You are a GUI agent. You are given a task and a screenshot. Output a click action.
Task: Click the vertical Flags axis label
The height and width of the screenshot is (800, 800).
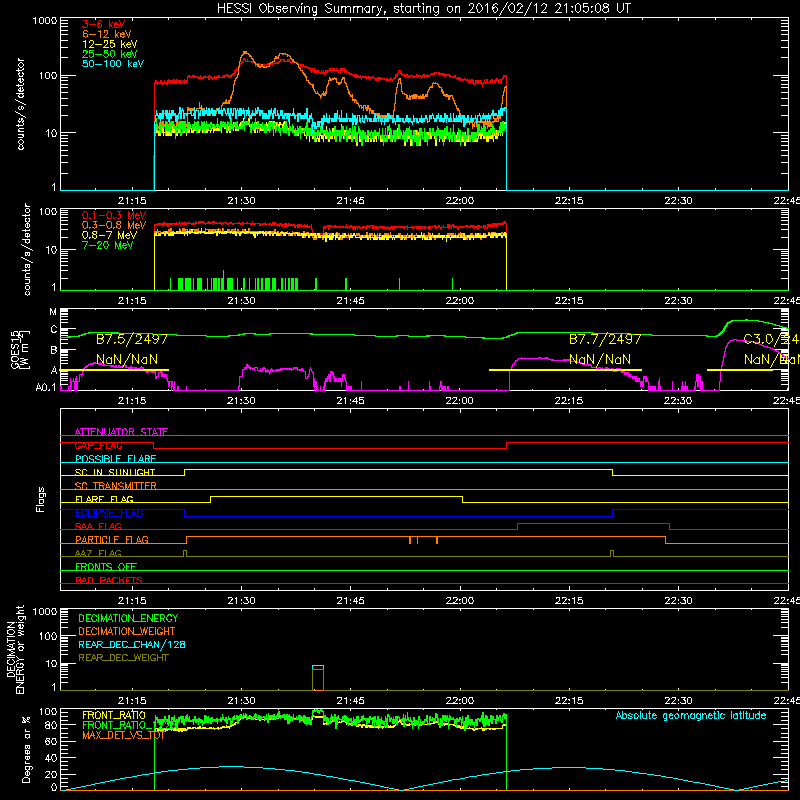pos(41,499)
